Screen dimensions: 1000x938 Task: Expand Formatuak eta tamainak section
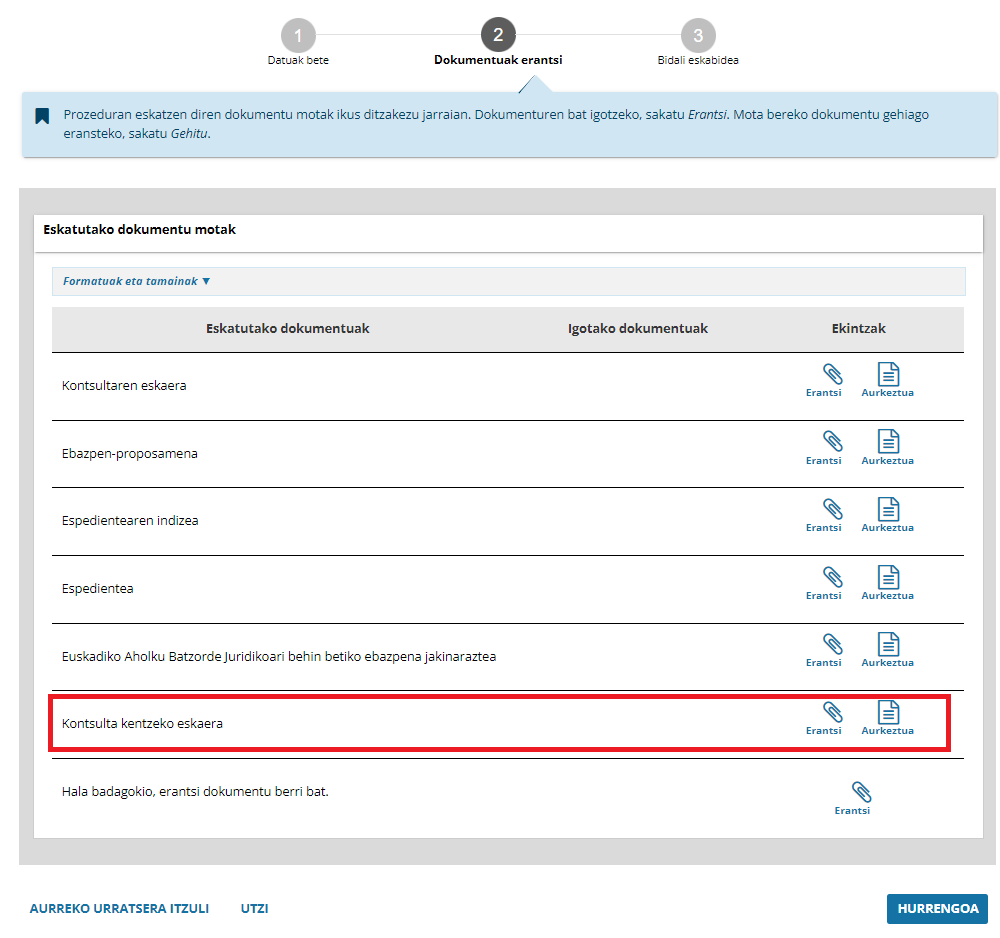point(137,282)
